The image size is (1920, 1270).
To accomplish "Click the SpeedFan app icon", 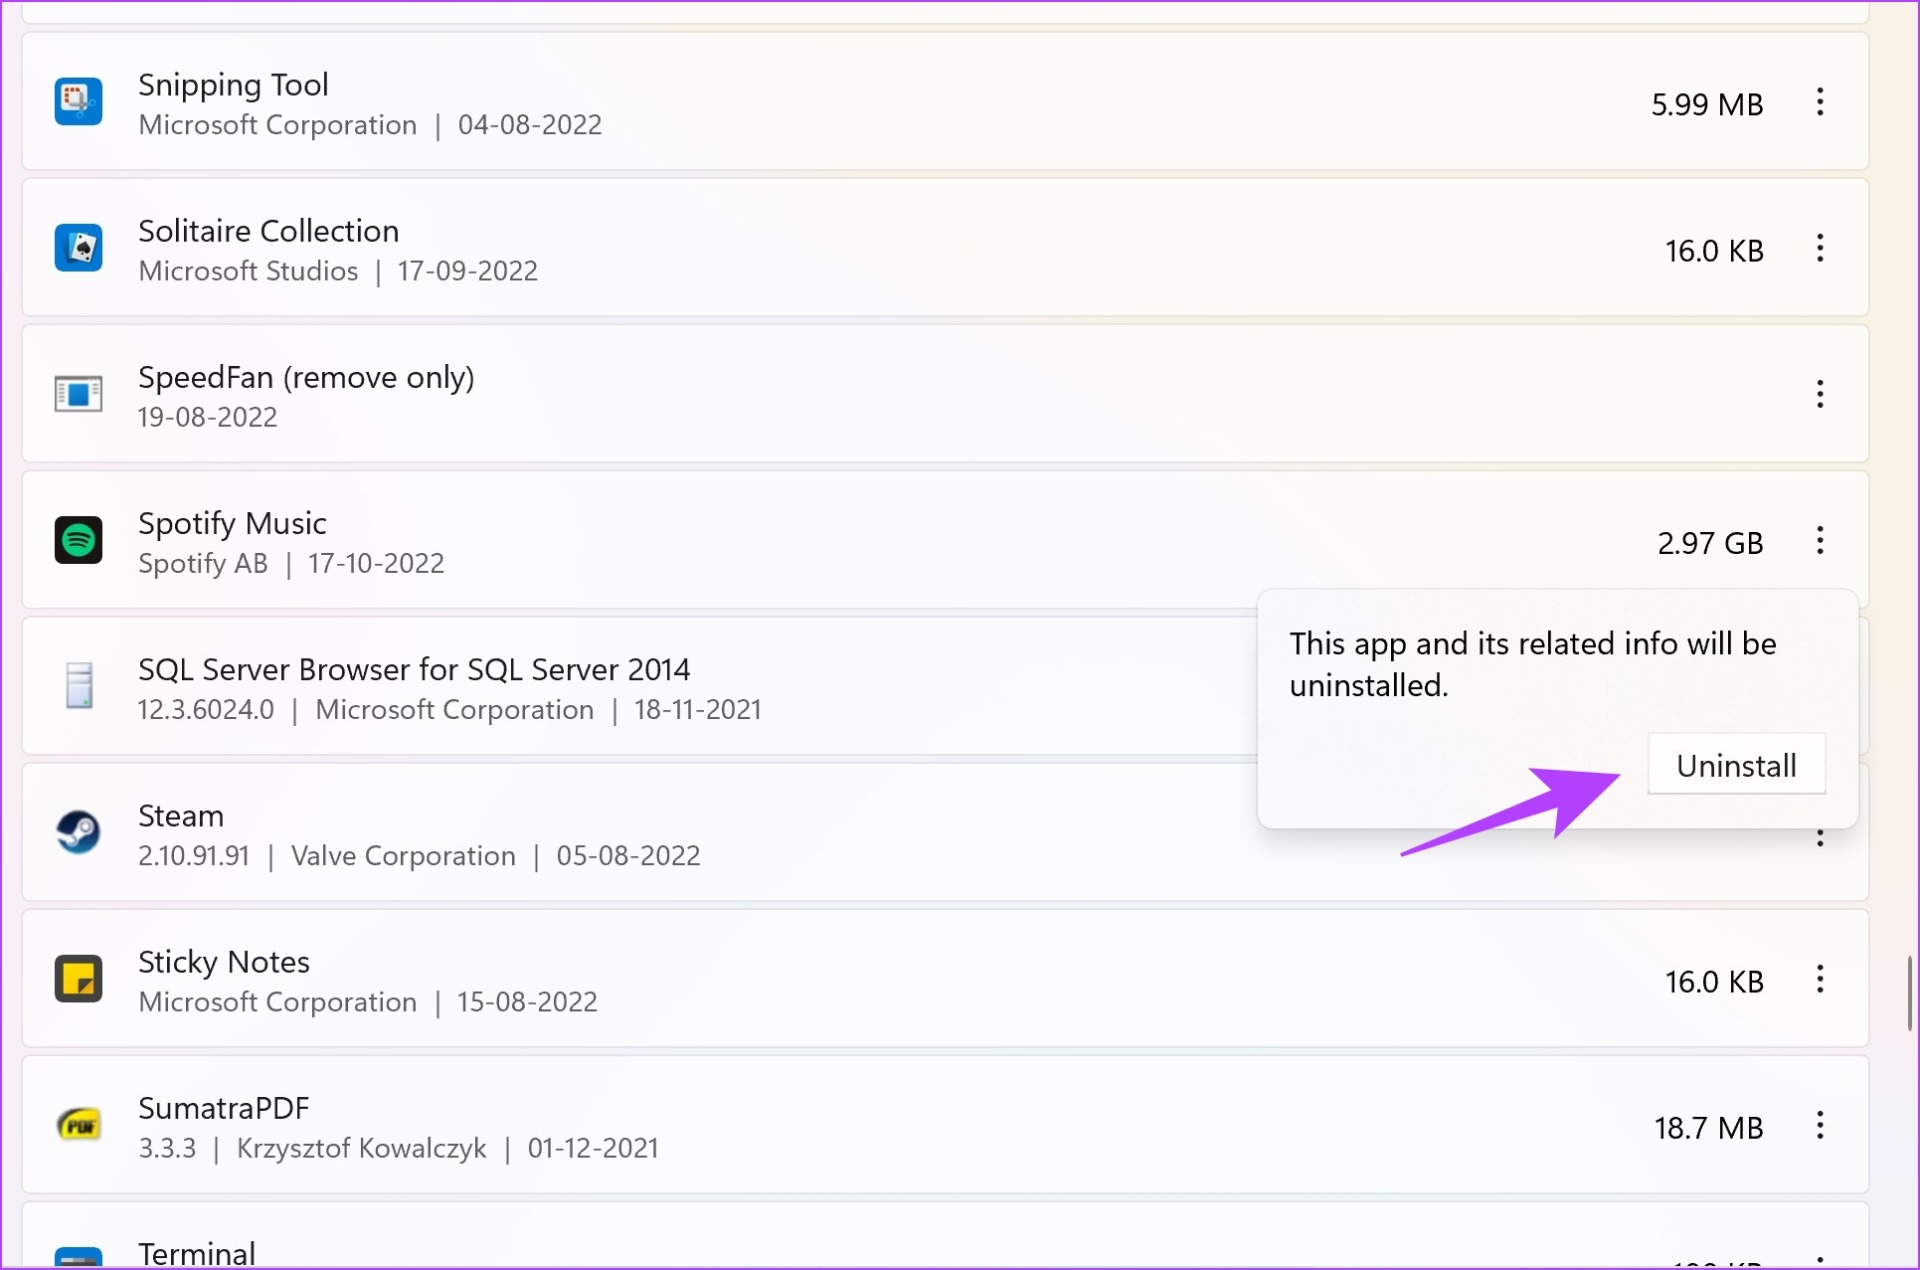I will coord(78,394).
